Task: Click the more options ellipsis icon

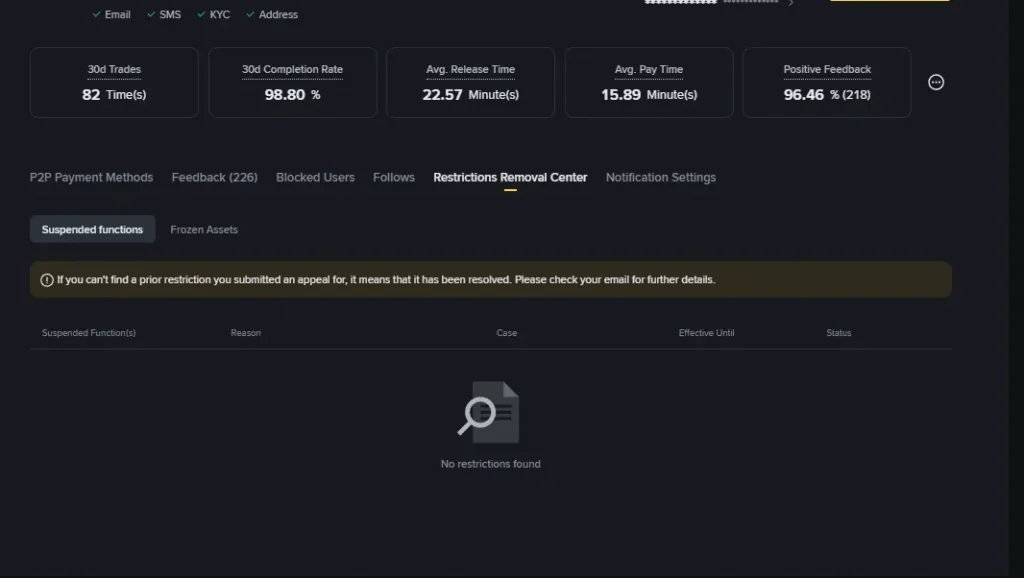Action: (x=936, y=82)
